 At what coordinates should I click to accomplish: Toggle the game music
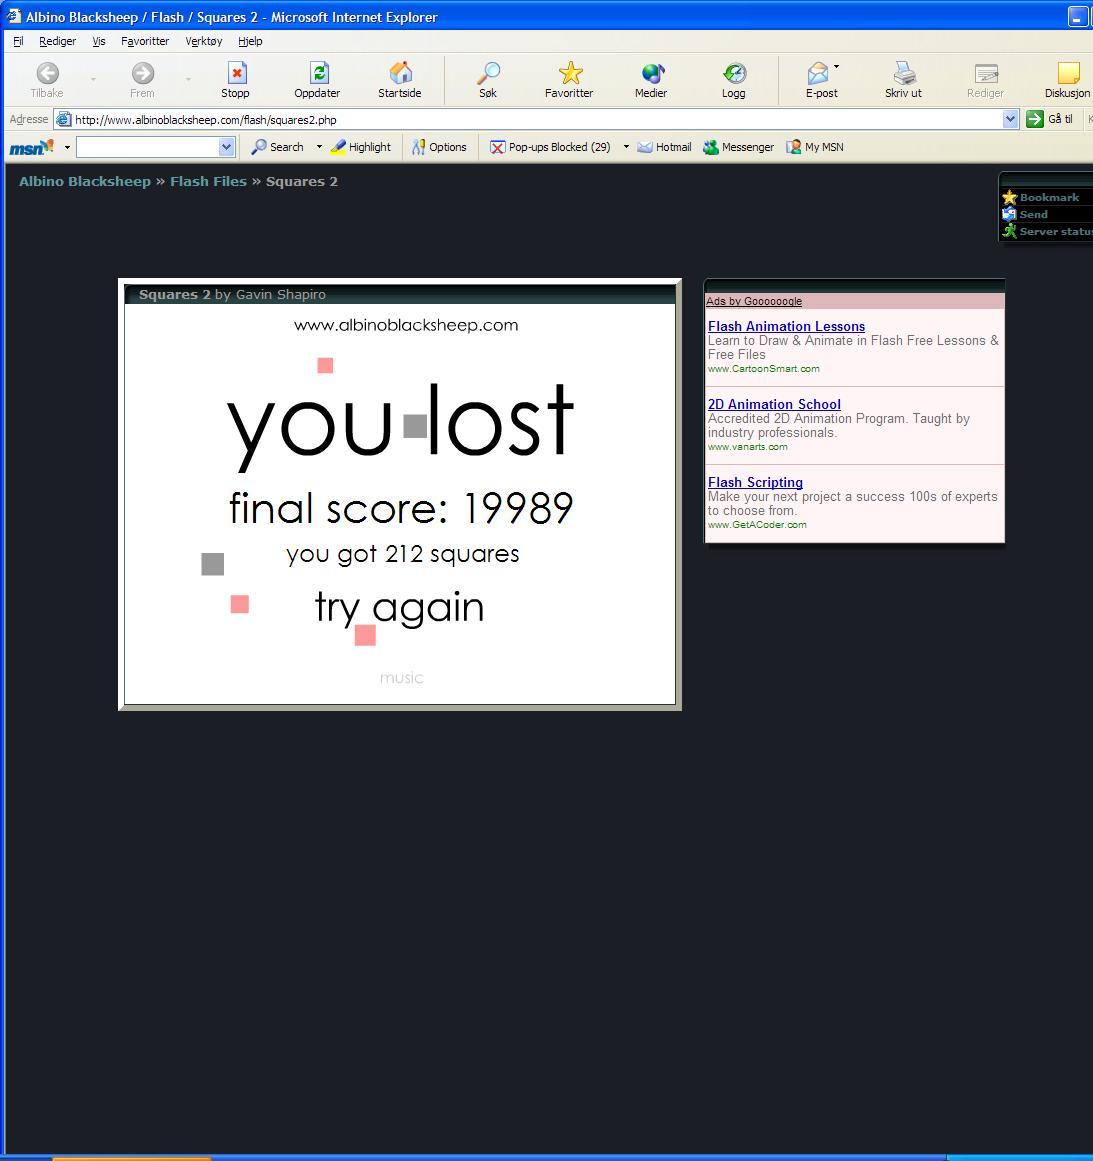pyautogui.click(x=401, y=677)
